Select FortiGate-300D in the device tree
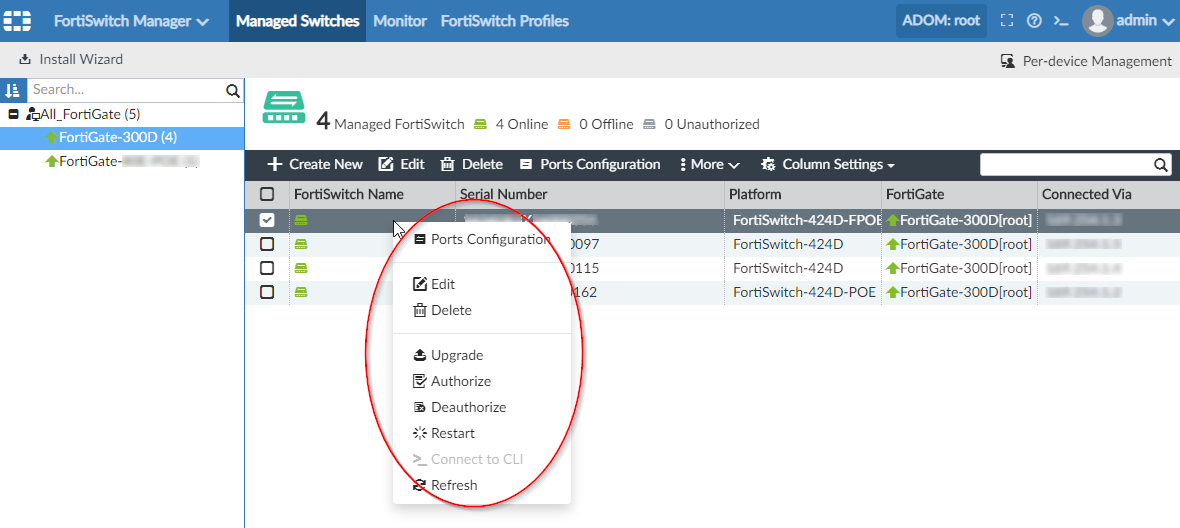 [x=117, y=137]
